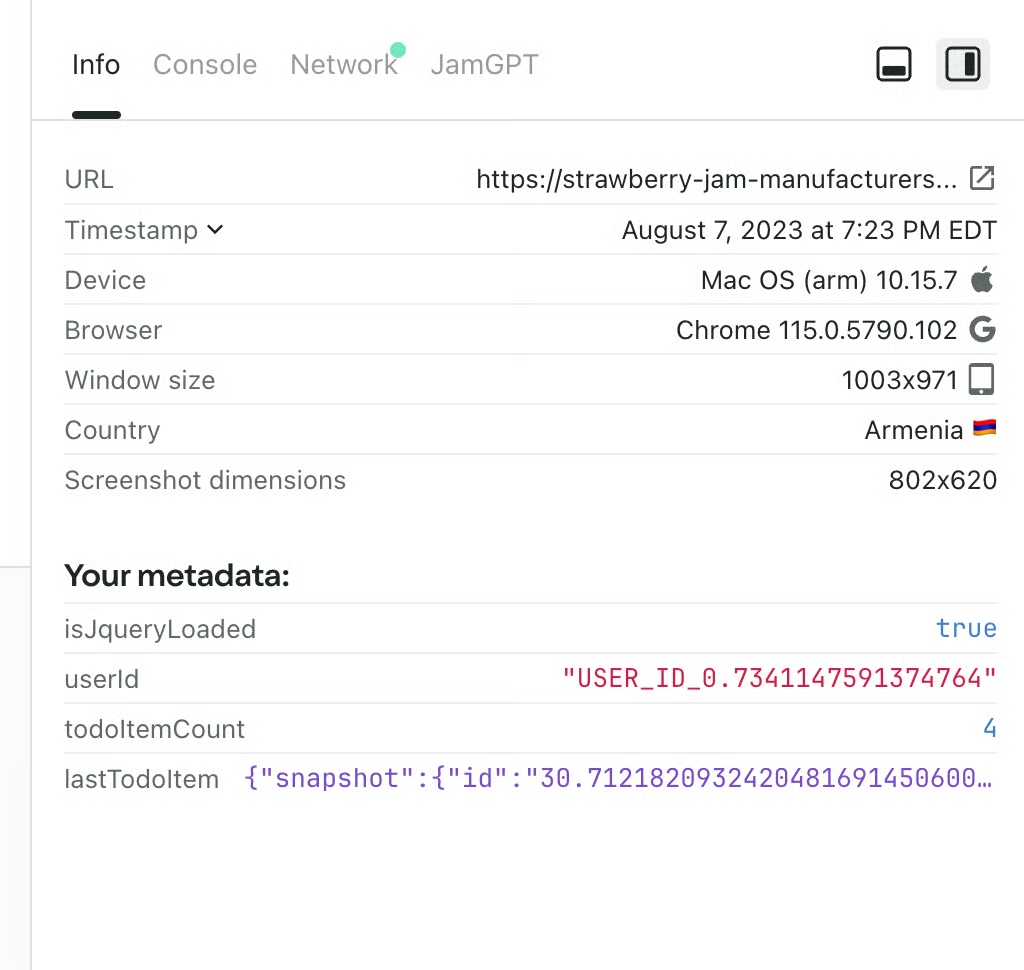Open the strawberry-jam-manufacturers URL link
This screenshot has width=1024, height=970.
(716, 180)
